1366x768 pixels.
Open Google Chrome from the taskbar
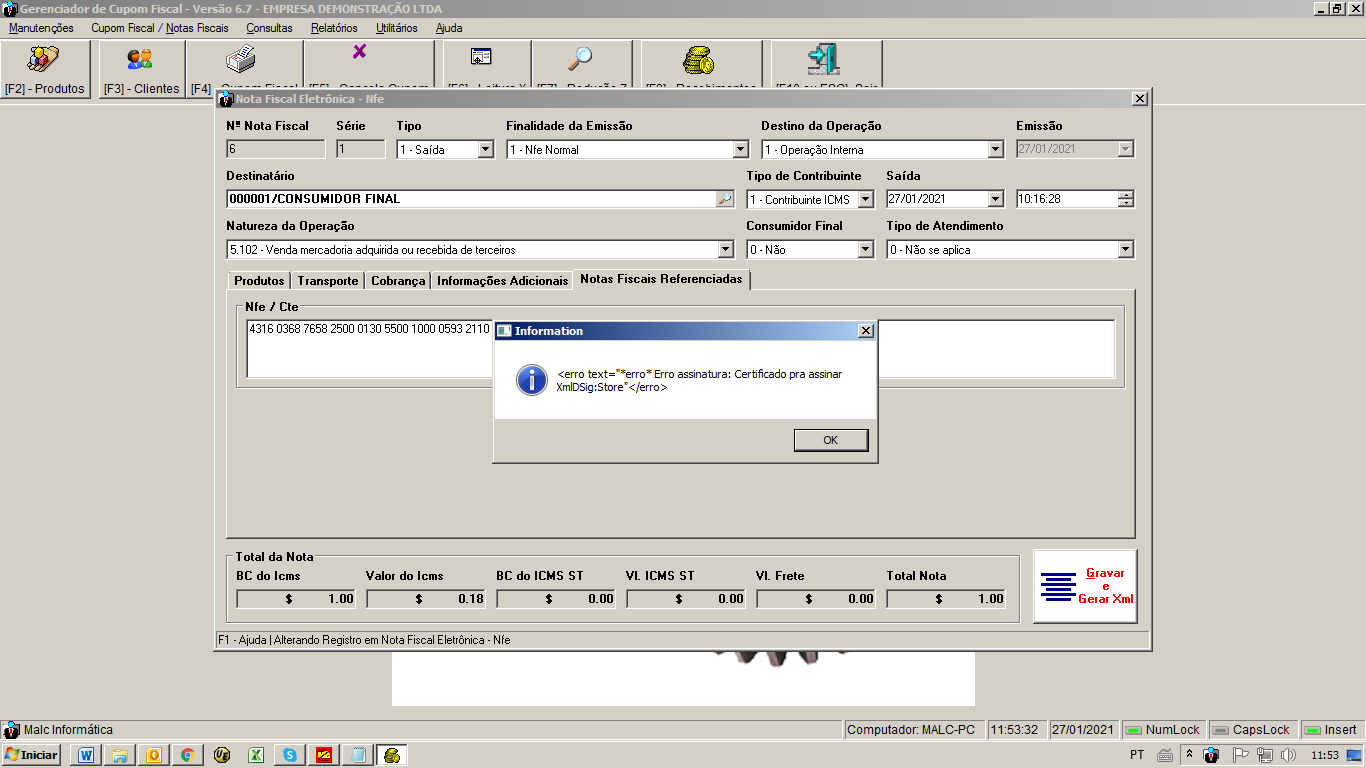coord(187,755)
